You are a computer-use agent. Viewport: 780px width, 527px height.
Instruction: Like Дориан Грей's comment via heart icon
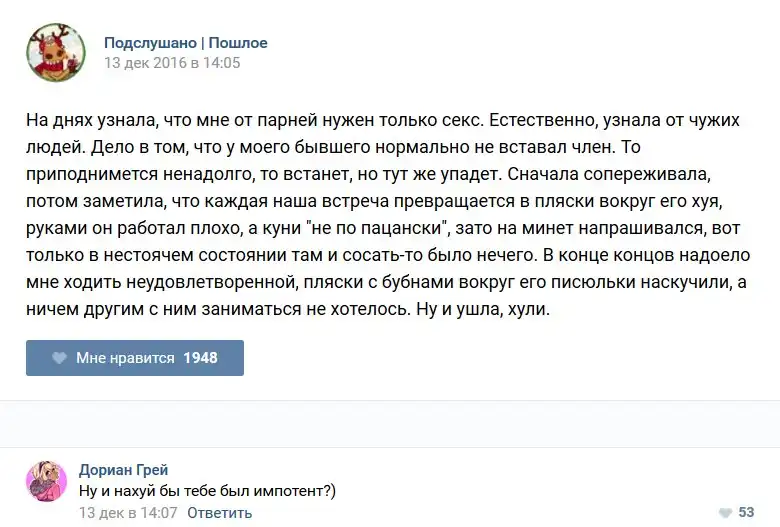pyautogui.click(x=723, y=513)
